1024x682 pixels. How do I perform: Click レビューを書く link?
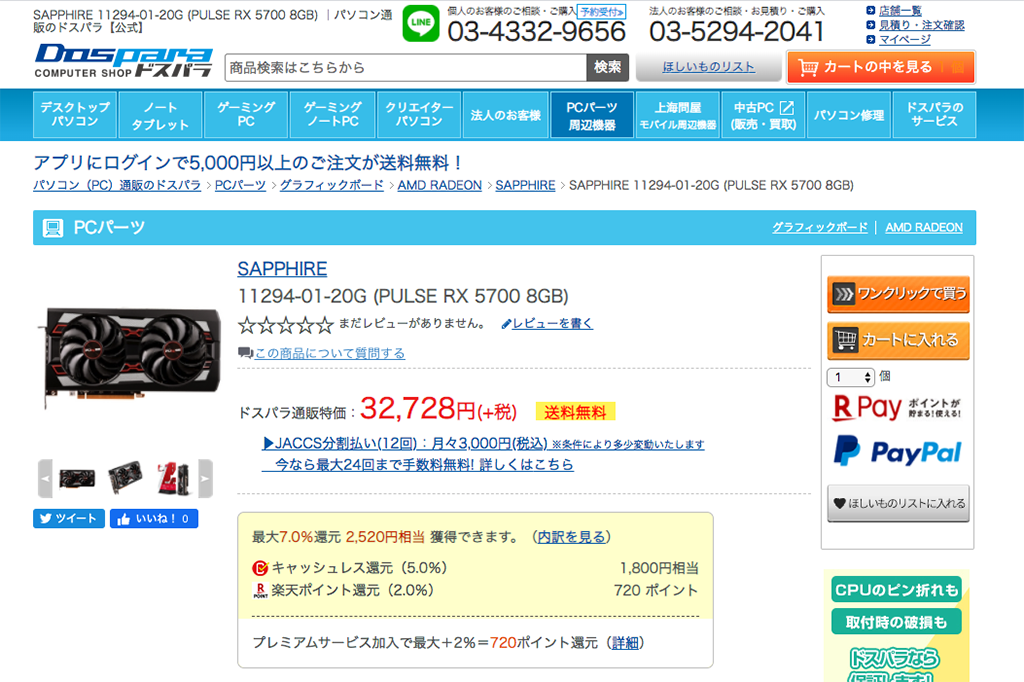click(x=552, y=323)
